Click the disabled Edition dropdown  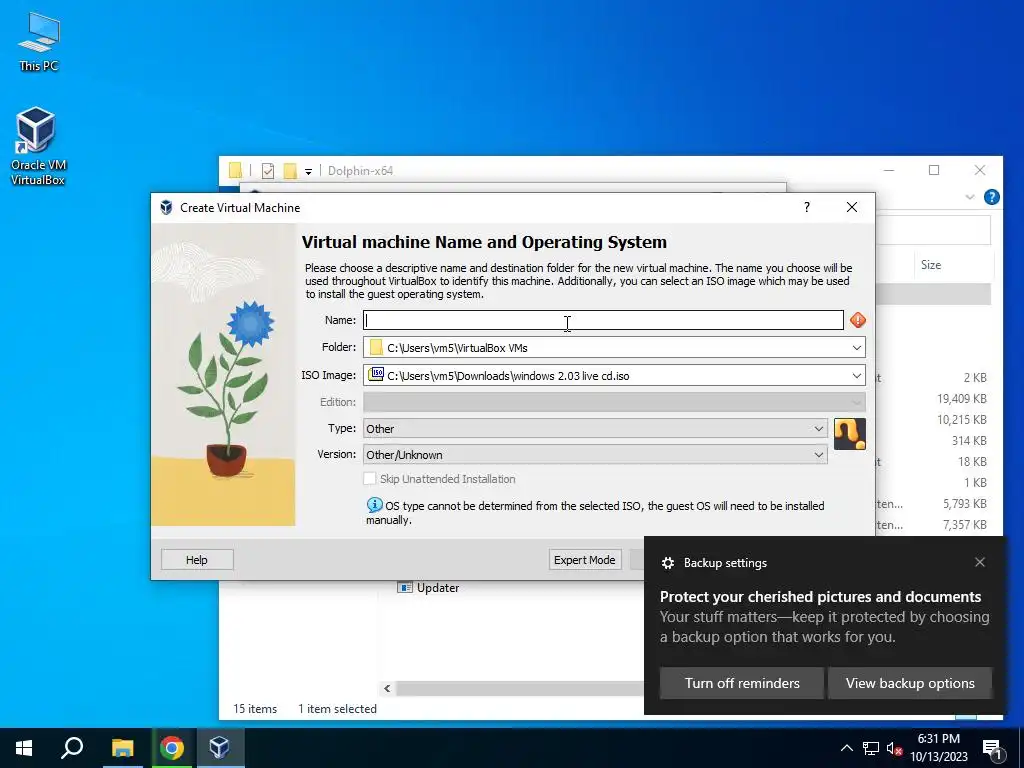tap(614, 402)
